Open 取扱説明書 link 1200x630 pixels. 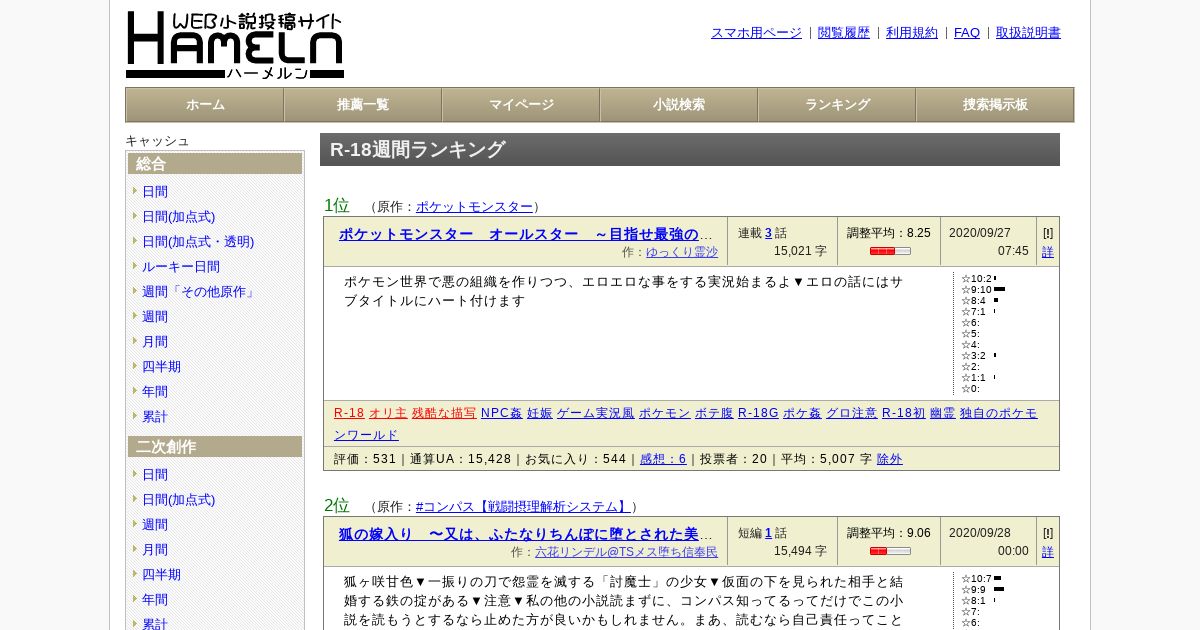(x=1028, y=32)
